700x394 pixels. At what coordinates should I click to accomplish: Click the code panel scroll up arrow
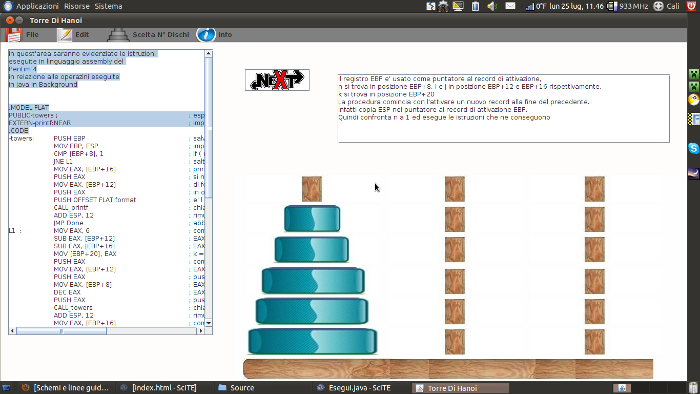pos(208,54)
